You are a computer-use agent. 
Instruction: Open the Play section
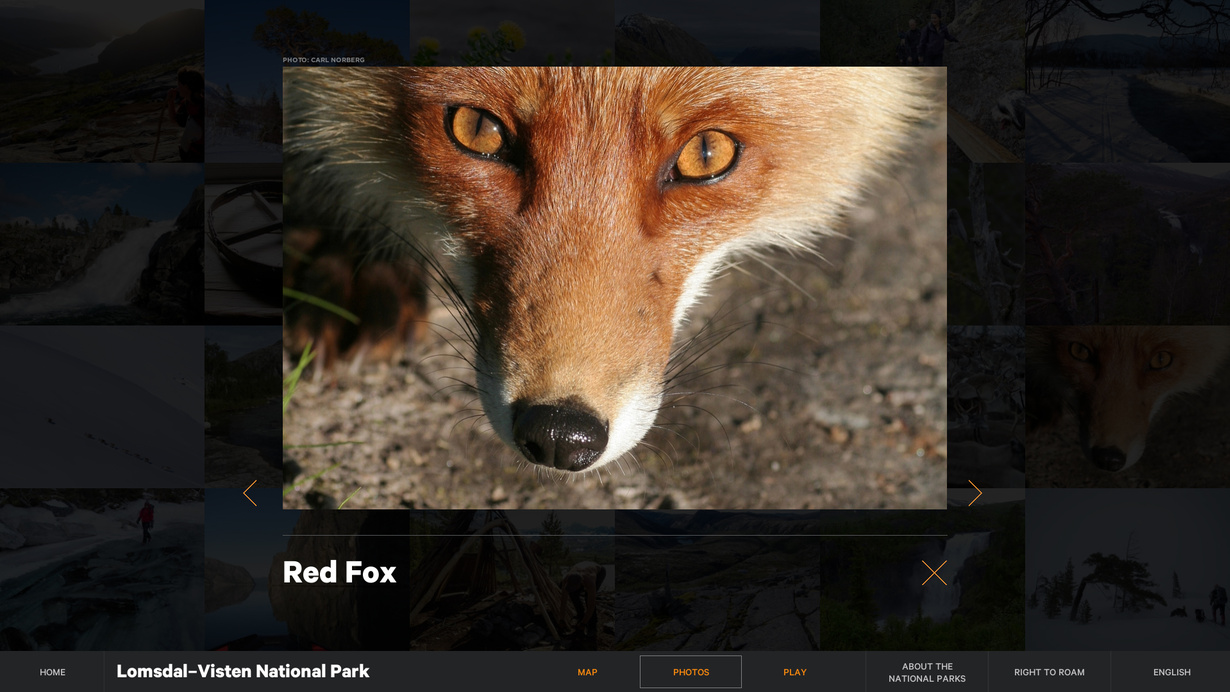[794, 672]
